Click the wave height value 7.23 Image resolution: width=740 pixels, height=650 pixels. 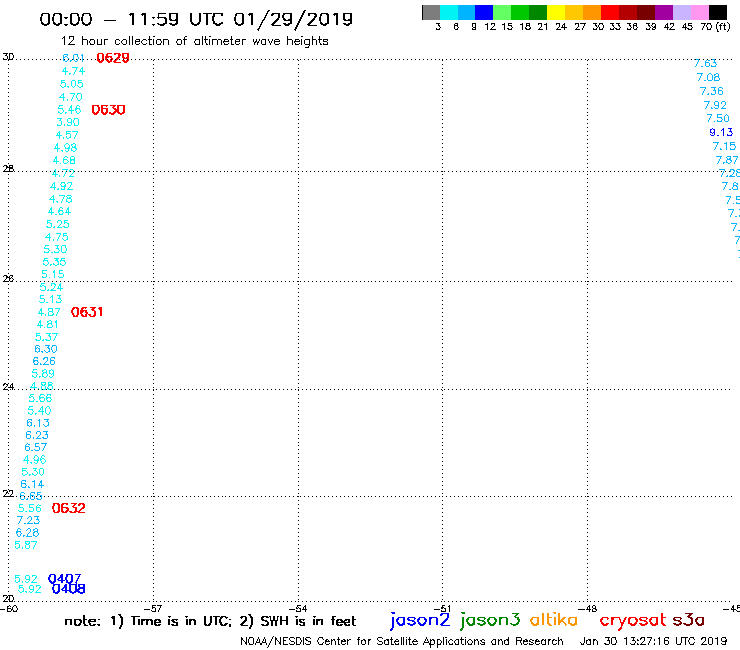28,520
